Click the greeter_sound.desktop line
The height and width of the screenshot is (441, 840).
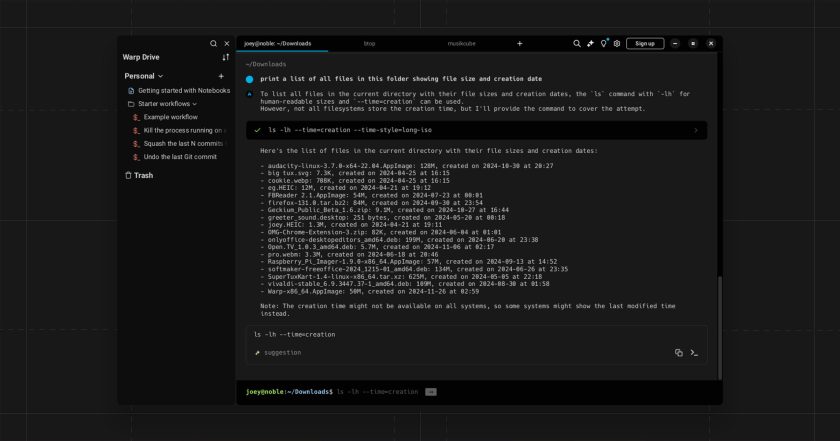[383, 218]
